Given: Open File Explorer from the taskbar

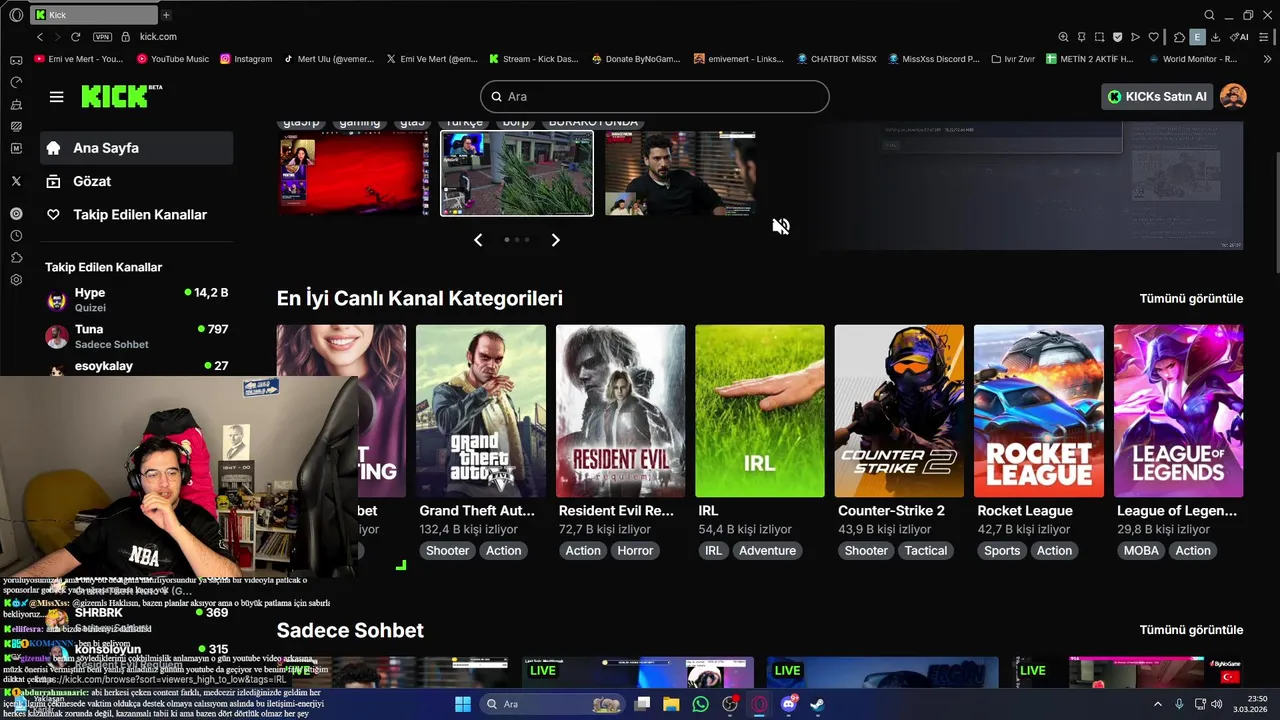Looking at the screenshot, I should click(671, 704).
